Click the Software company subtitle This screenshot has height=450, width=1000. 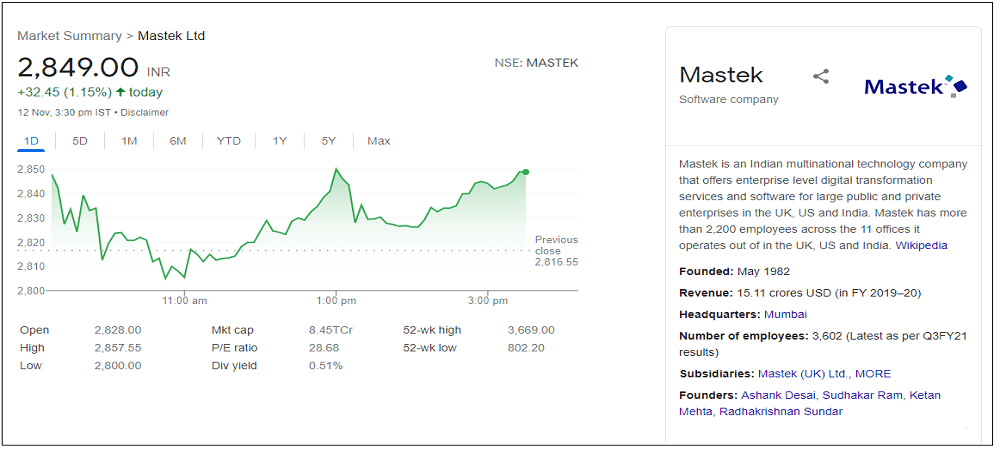click(x=729, y=99)
